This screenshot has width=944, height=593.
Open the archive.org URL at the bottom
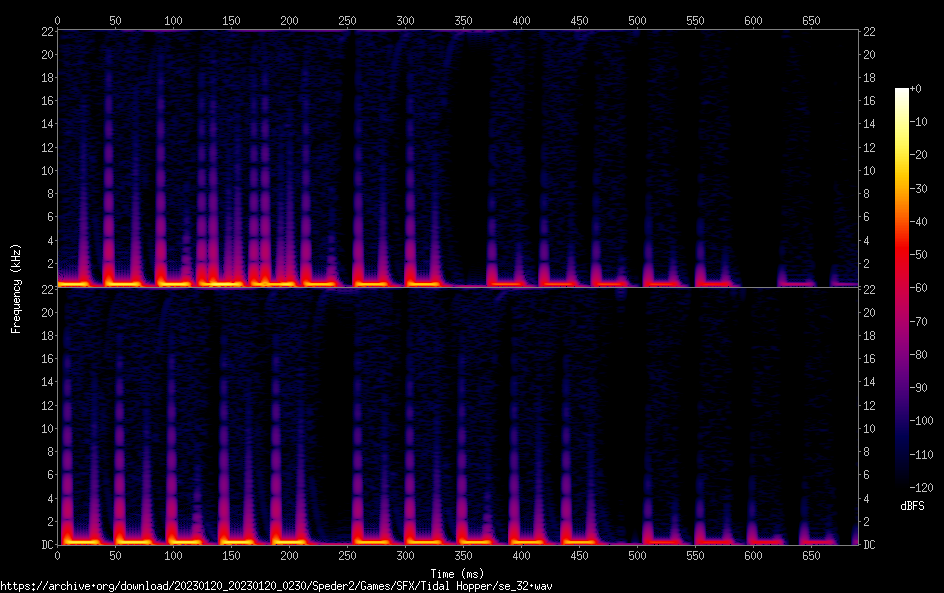[x=276, y=585]
